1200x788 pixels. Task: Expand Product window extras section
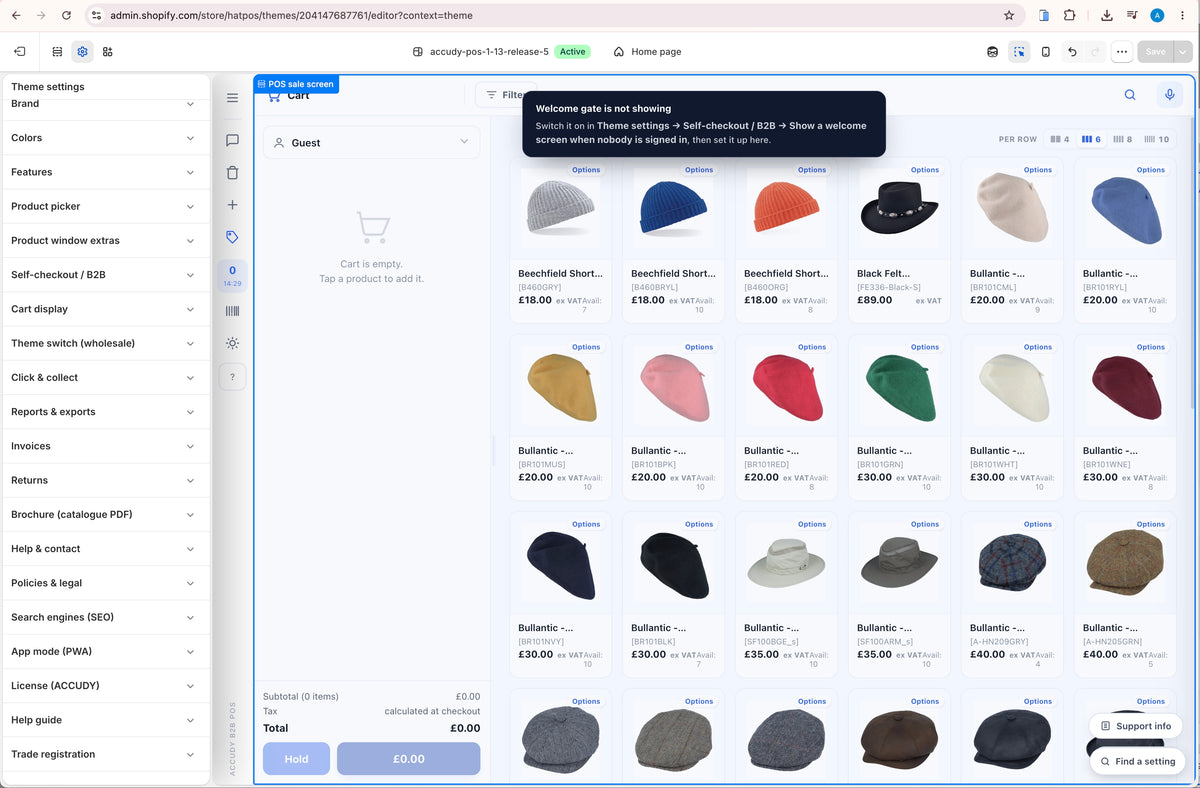(105, 240)
